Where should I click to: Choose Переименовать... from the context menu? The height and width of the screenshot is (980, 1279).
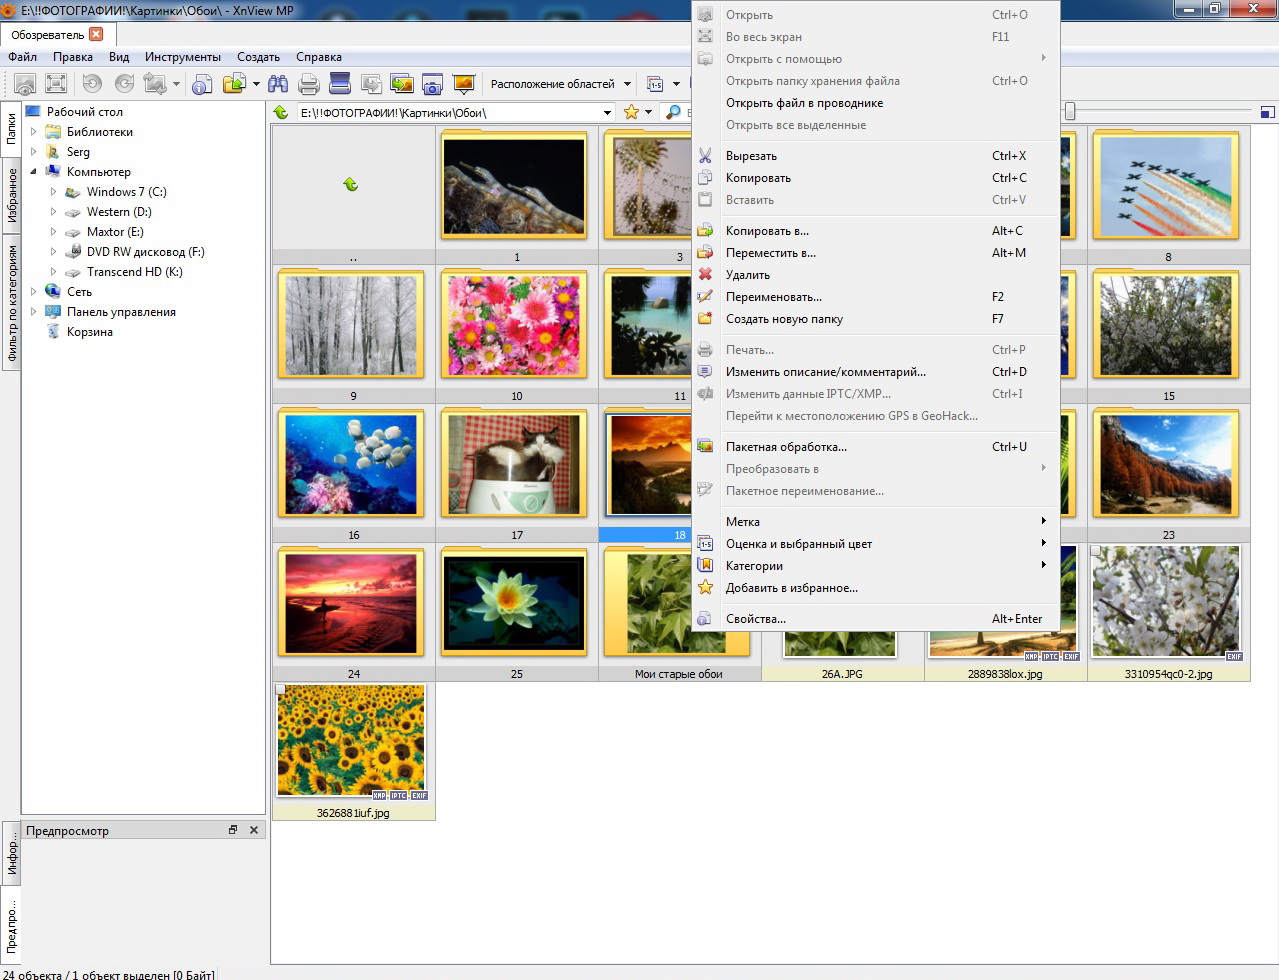click(x=773, y=297)
